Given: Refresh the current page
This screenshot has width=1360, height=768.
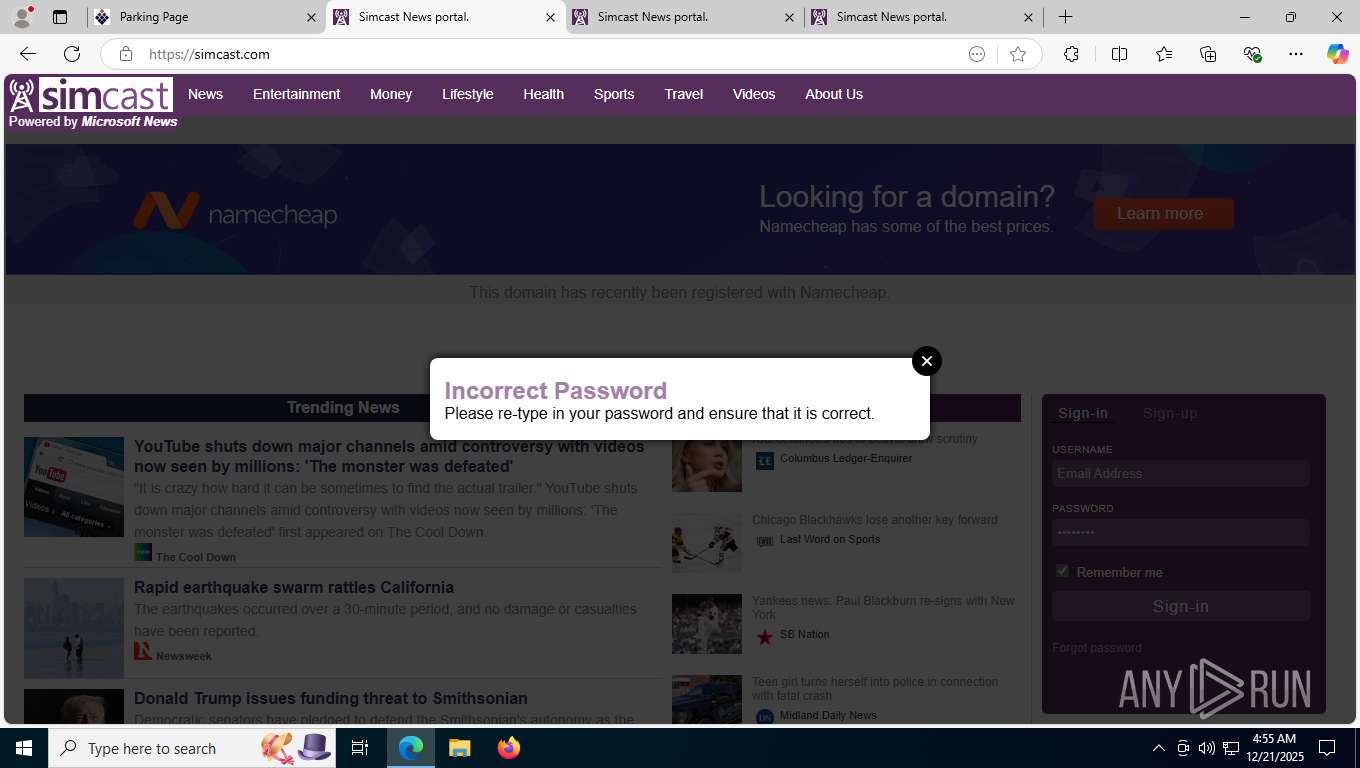Looking at the screenshot, I should (72, 54).
